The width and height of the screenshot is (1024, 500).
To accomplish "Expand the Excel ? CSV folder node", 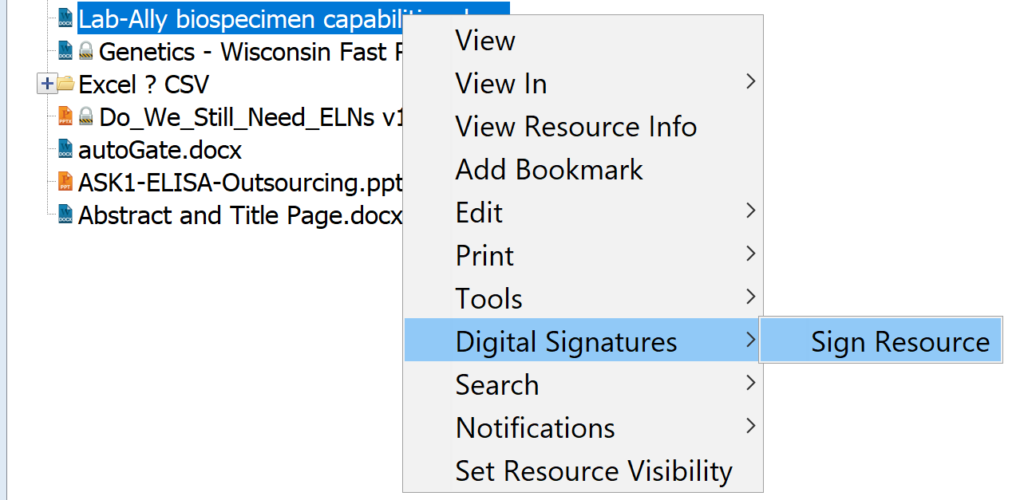I will (45, 84).
